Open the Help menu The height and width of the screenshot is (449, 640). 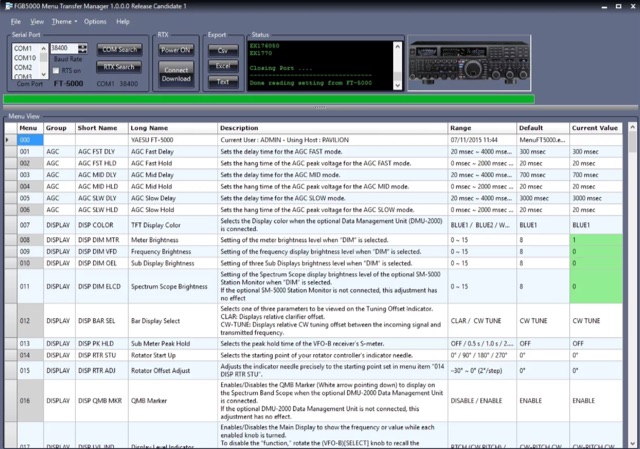(x=123, y=20)
